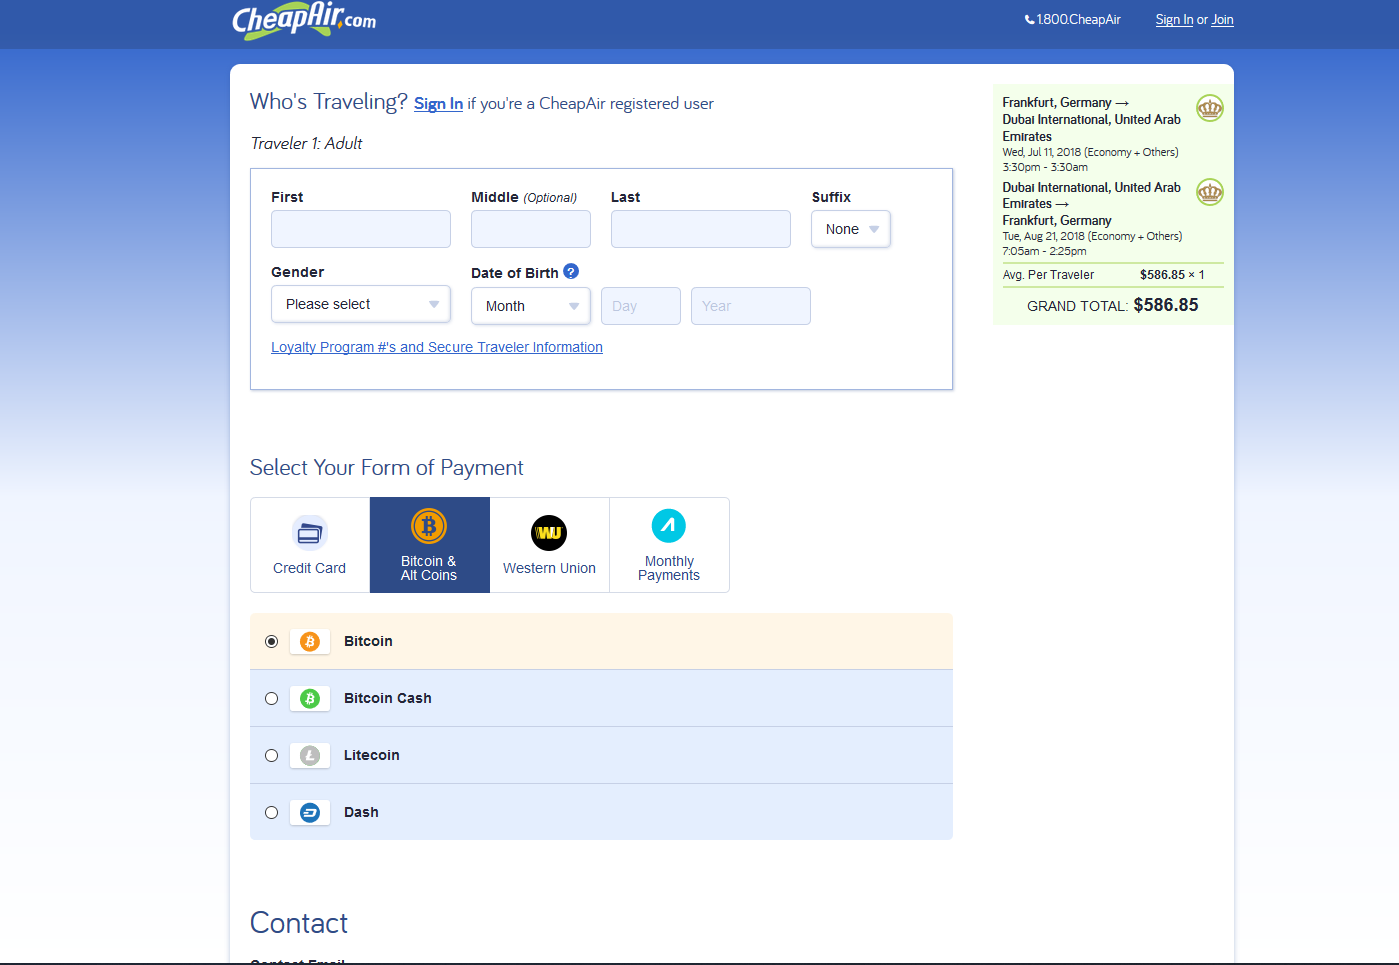Open the Suffix dropdown

[851, 229]
